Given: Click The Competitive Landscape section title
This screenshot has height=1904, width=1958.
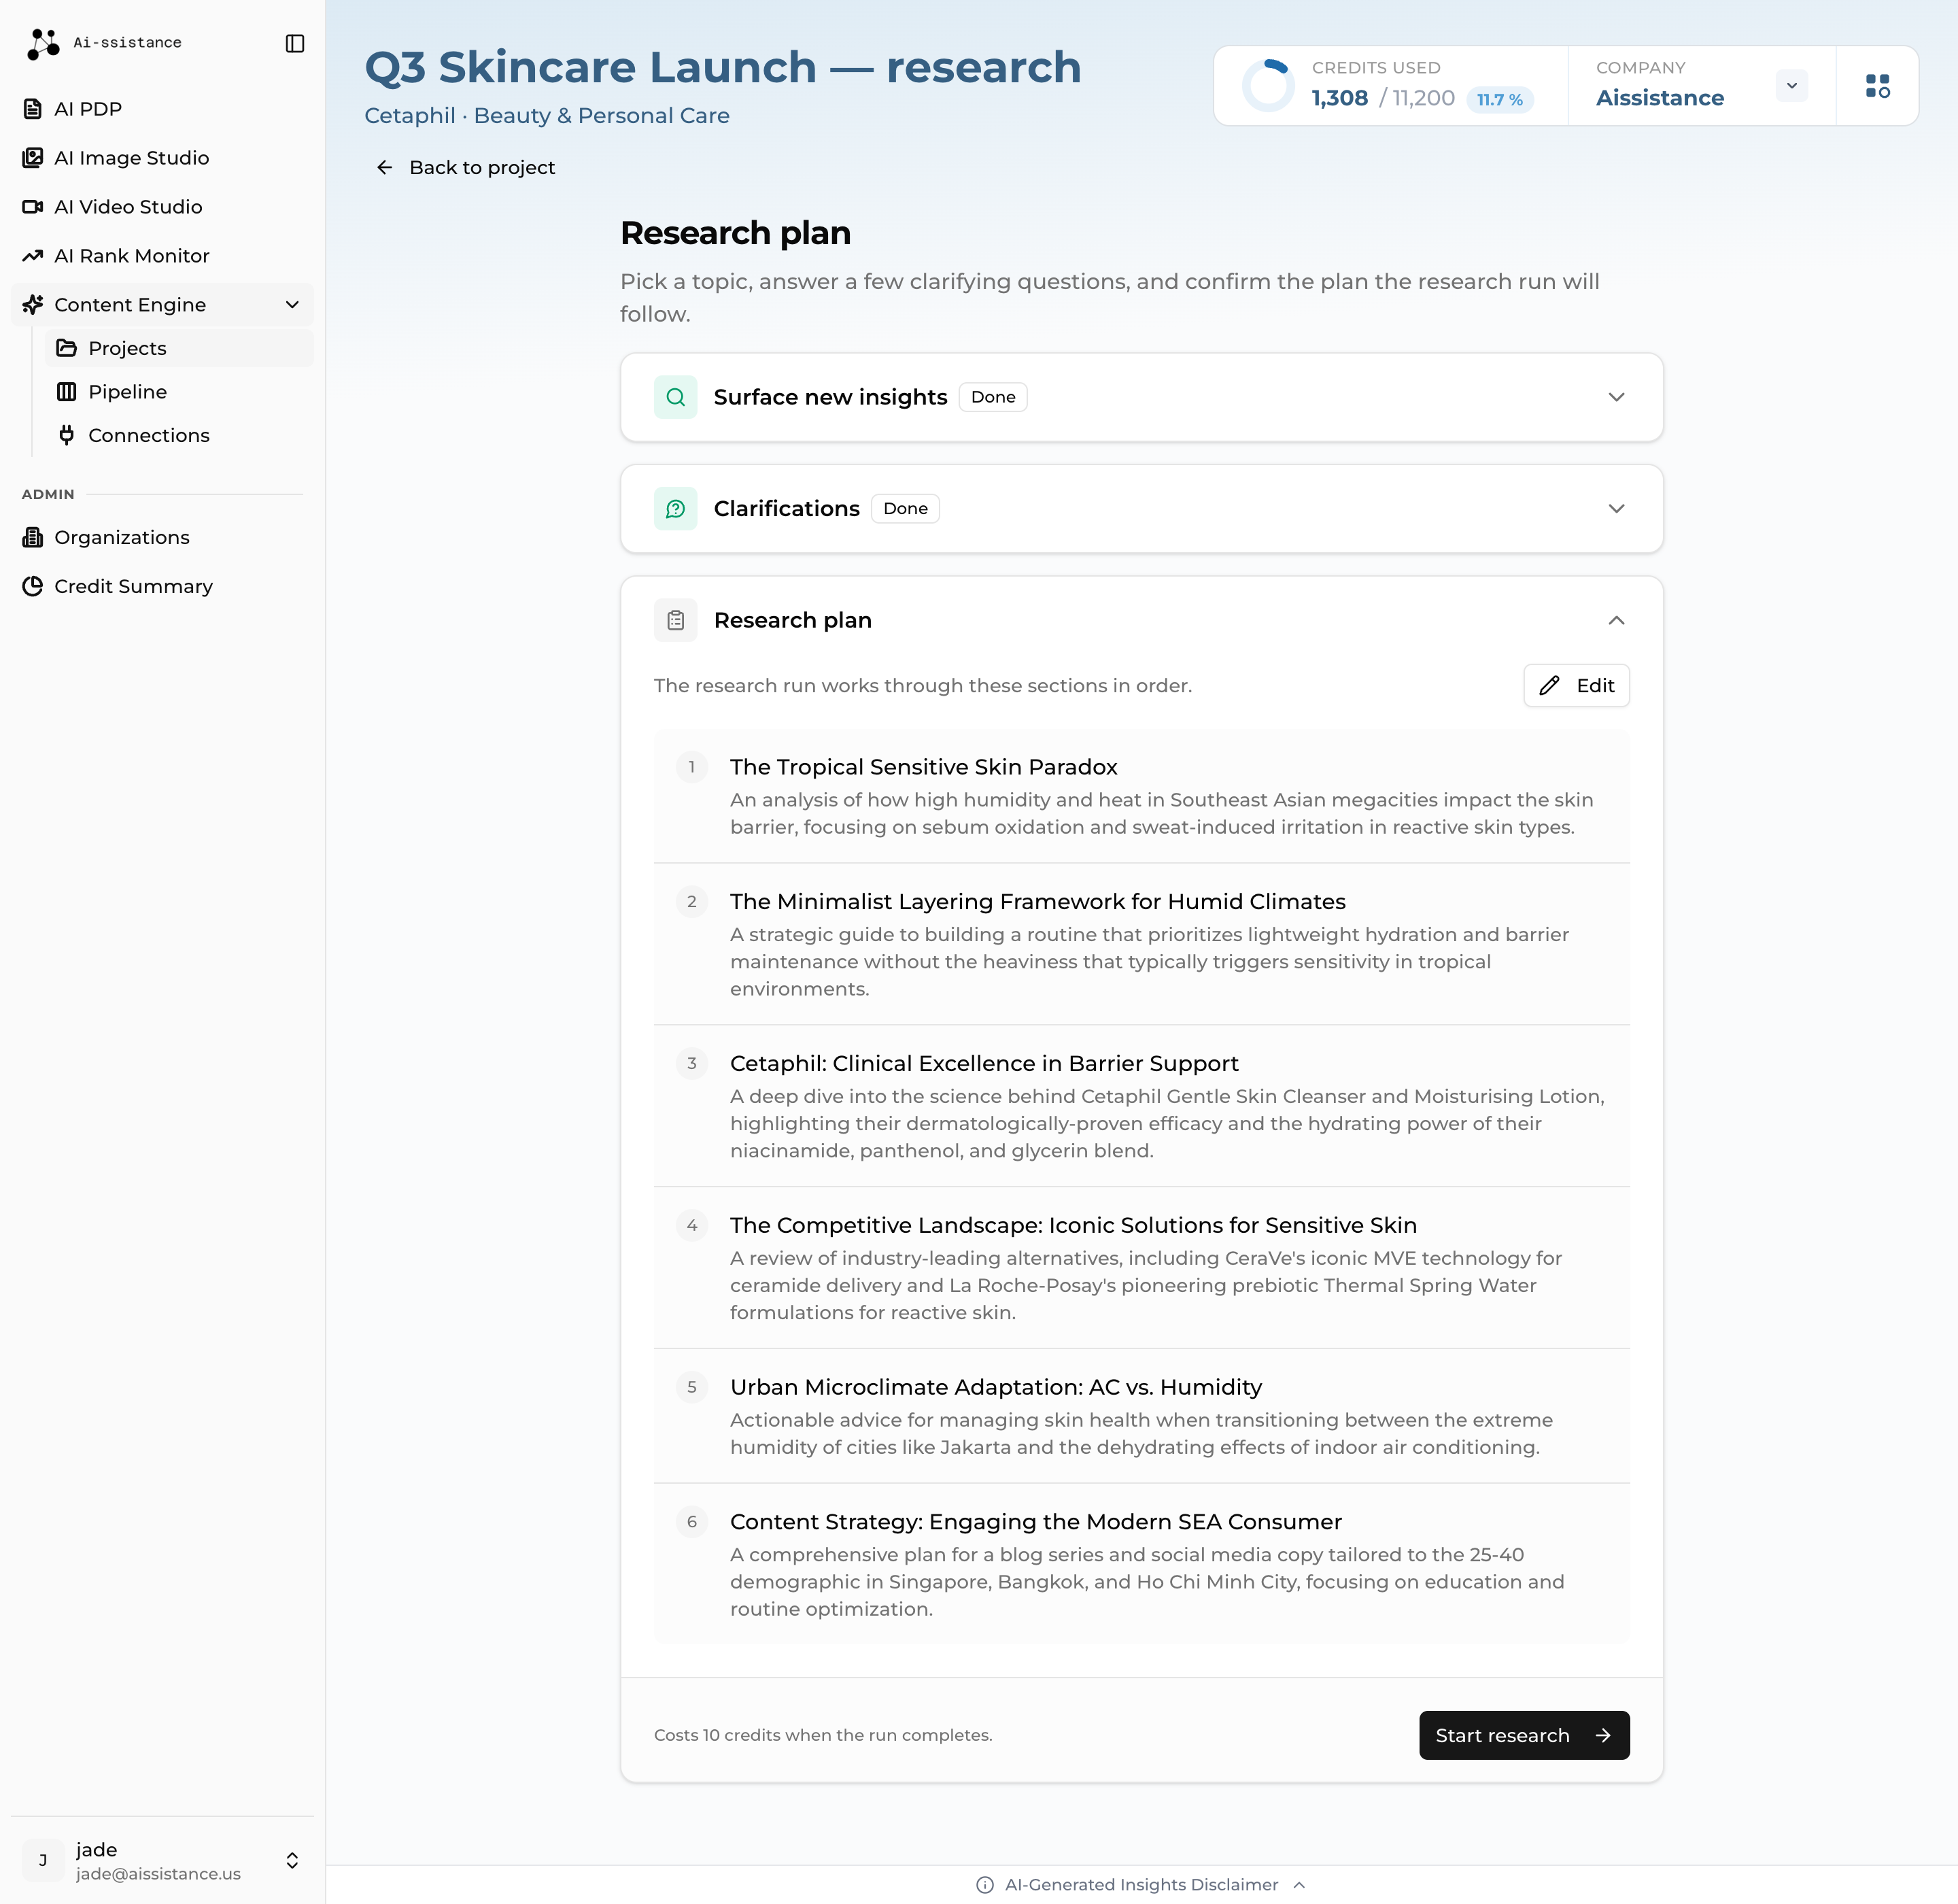Looking at the screenshot, I should coord(1073,1225).
